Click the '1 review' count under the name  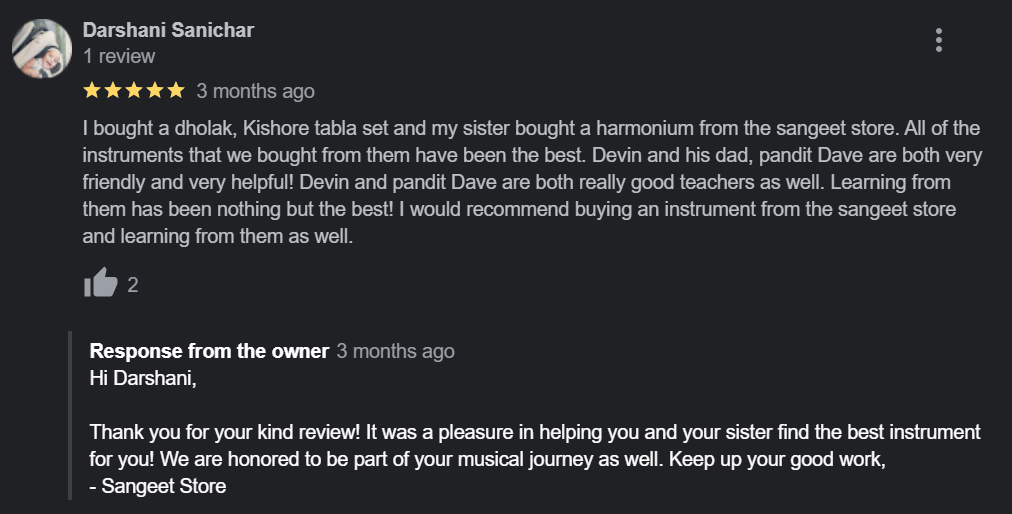119,56
